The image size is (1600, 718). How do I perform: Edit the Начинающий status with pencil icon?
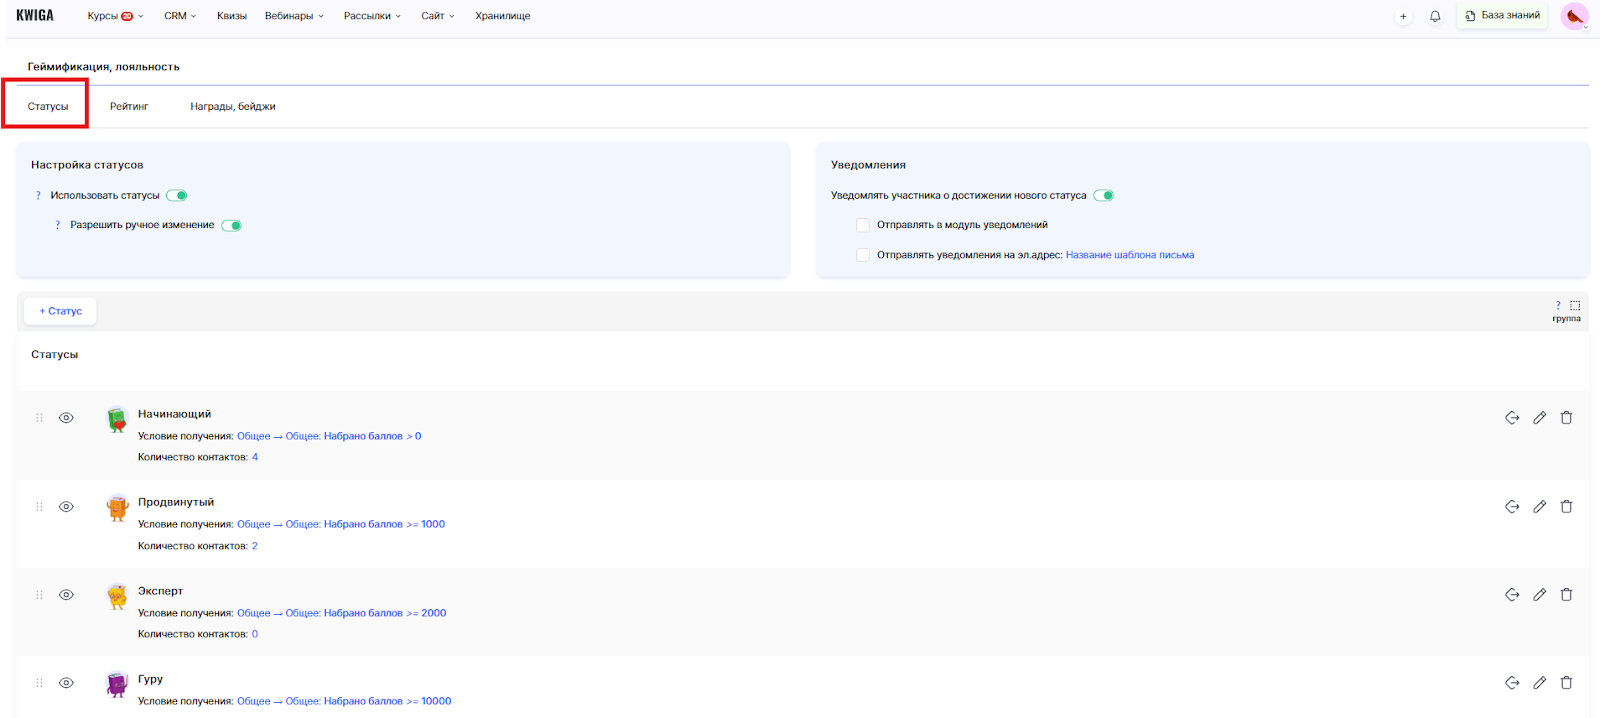click(x=1539, y=418)
